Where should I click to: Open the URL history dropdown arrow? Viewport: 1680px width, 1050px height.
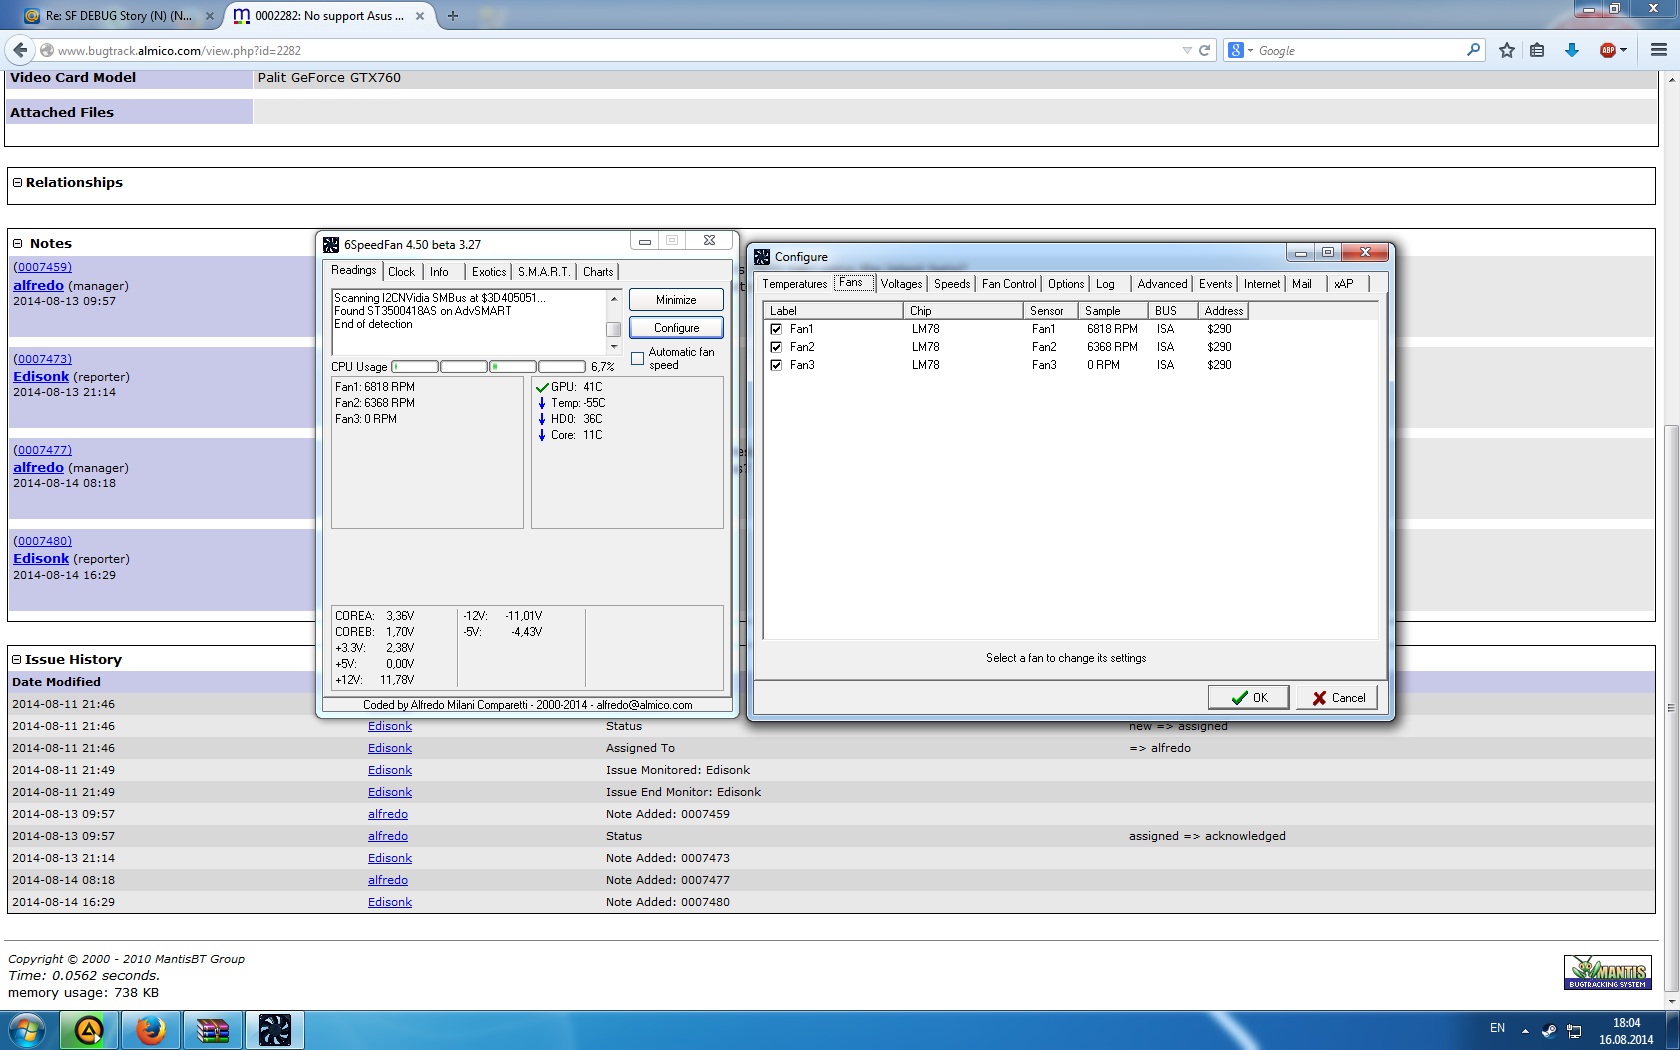coord(1187,50)
